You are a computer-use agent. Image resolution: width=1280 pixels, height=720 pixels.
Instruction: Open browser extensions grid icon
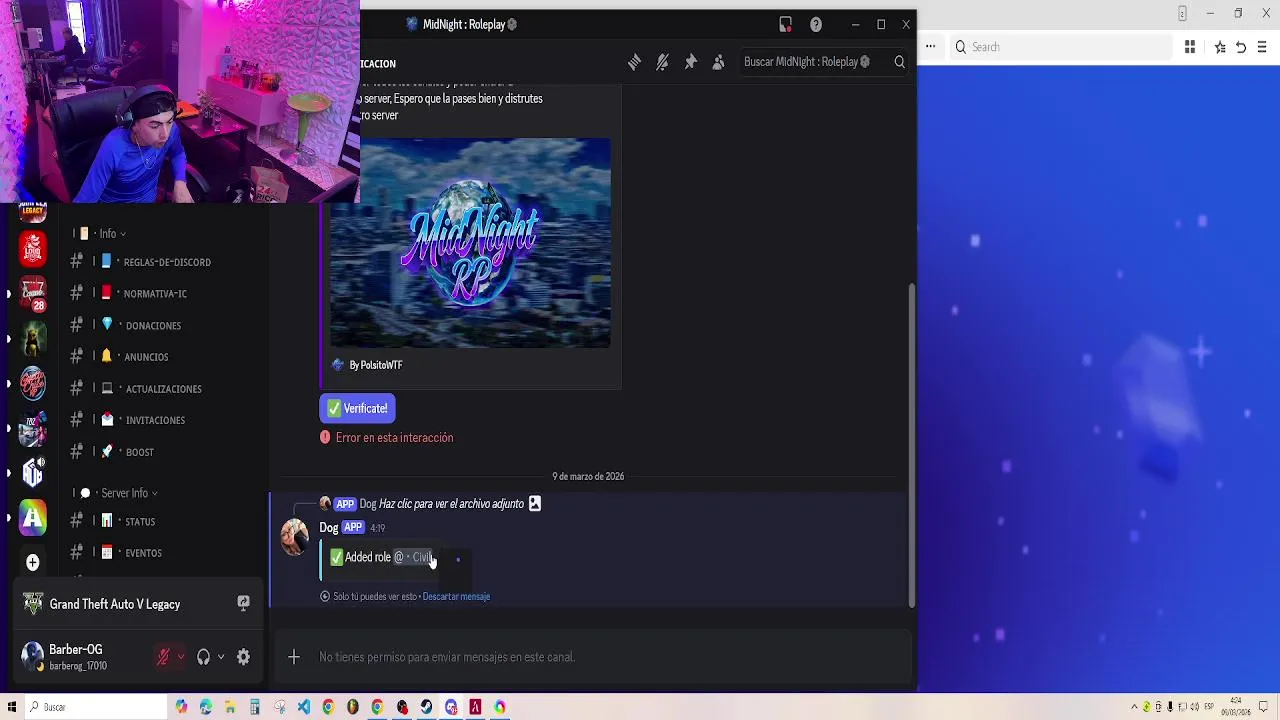click(x=1190, y=47)
